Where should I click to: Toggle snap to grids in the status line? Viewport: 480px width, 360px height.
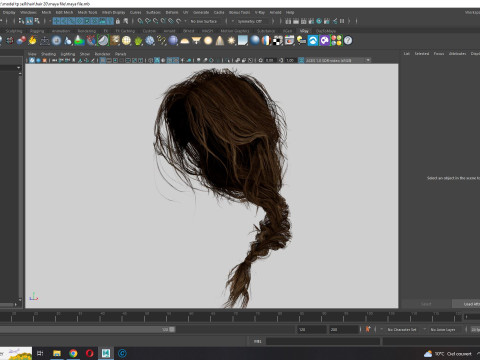coord(140,21)
